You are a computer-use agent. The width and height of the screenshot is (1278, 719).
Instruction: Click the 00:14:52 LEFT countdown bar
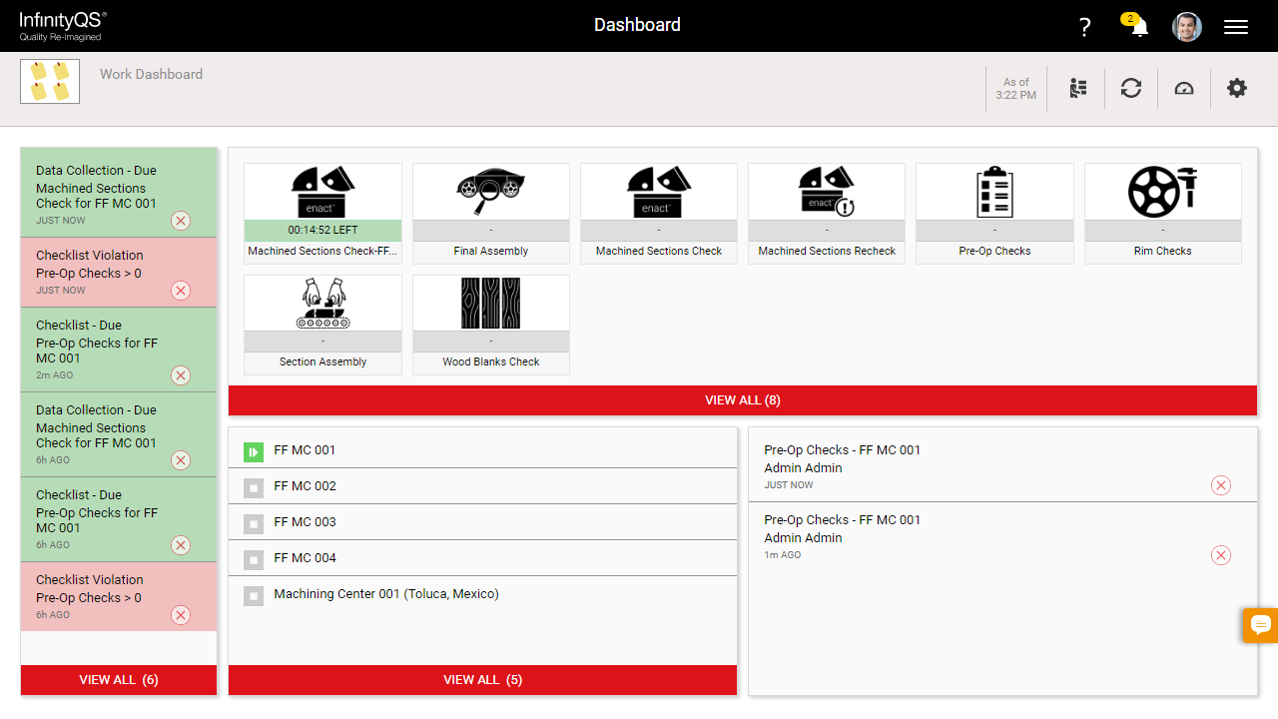pyautogui.click(x=323, y=230)
